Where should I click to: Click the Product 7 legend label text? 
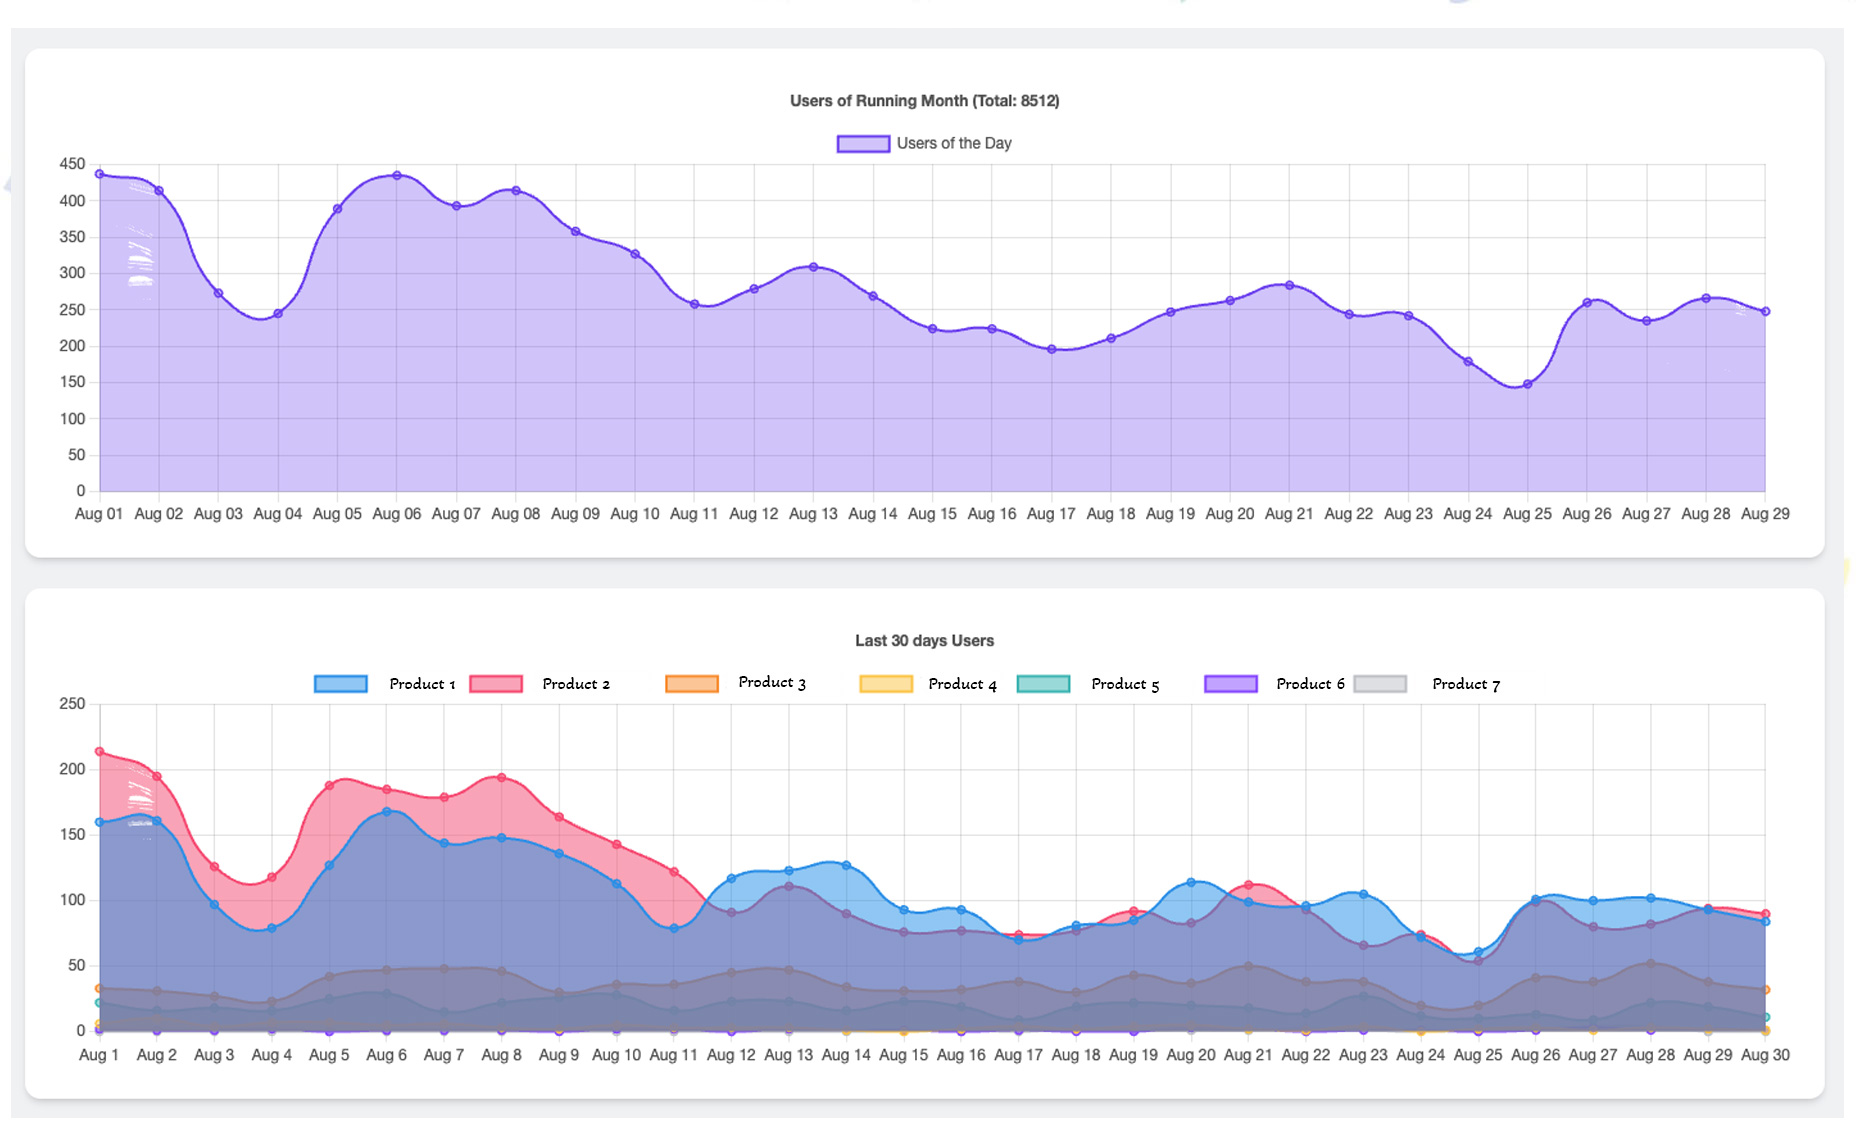[1466, 684]
